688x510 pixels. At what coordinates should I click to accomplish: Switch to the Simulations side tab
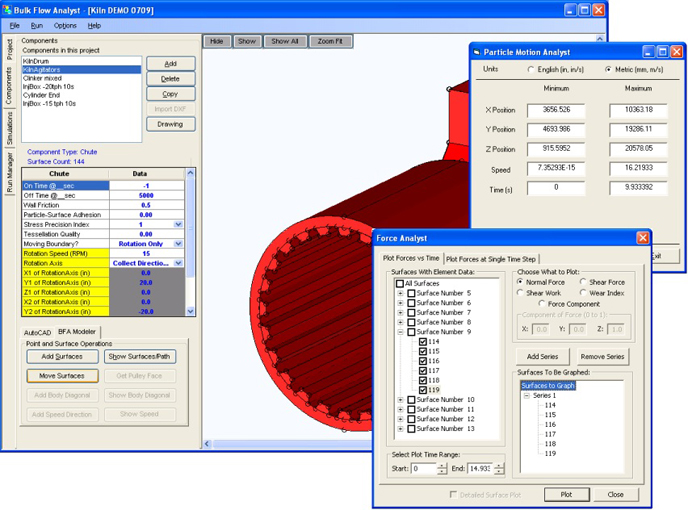[10, 129]
